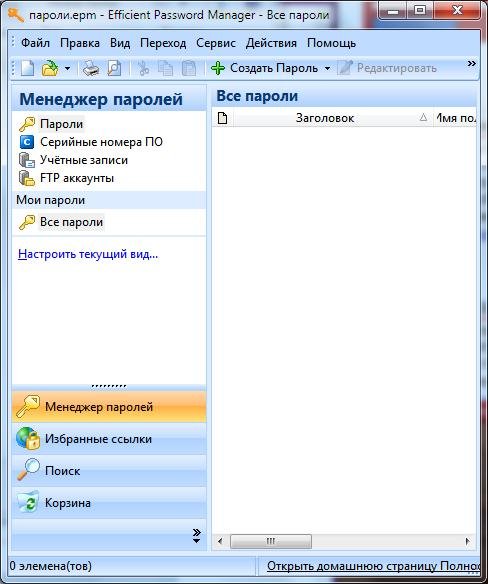Click the document icon column header
This screenshot has width=488, height=584.
pyautogui.click(x=222, y=118)
